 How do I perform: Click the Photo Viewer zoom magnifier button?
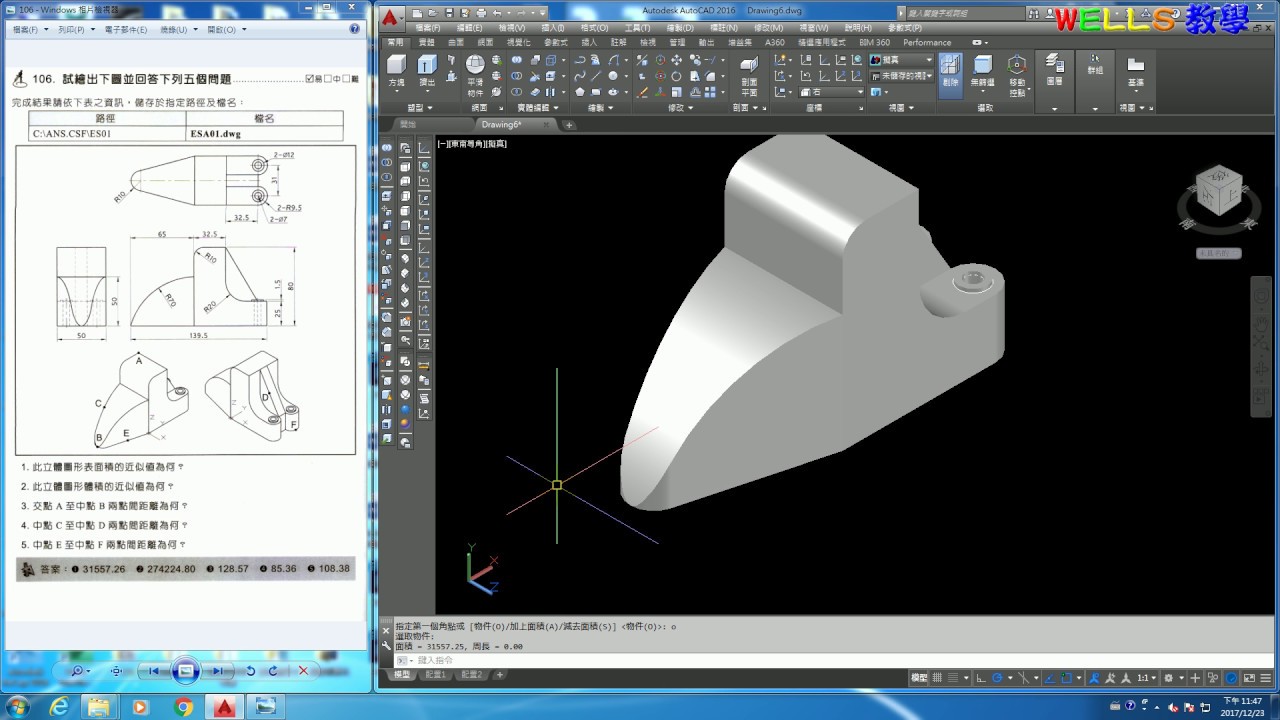click(78, 671)
